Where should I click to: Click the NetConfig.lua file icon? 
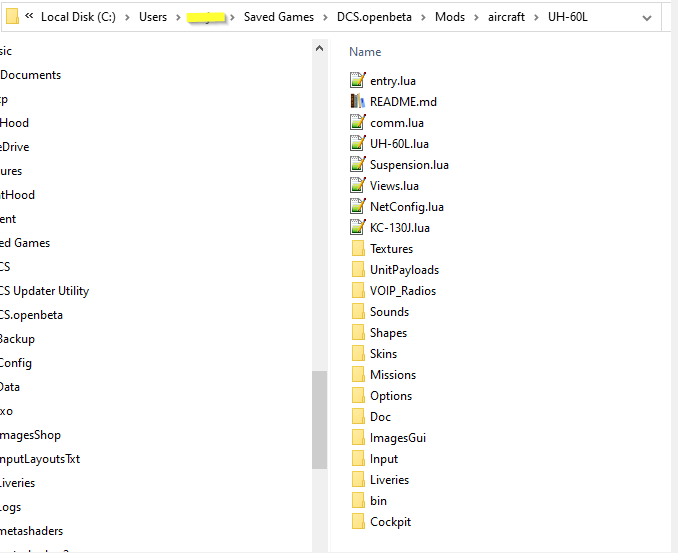pyautogui.click(x=358, y=206)
